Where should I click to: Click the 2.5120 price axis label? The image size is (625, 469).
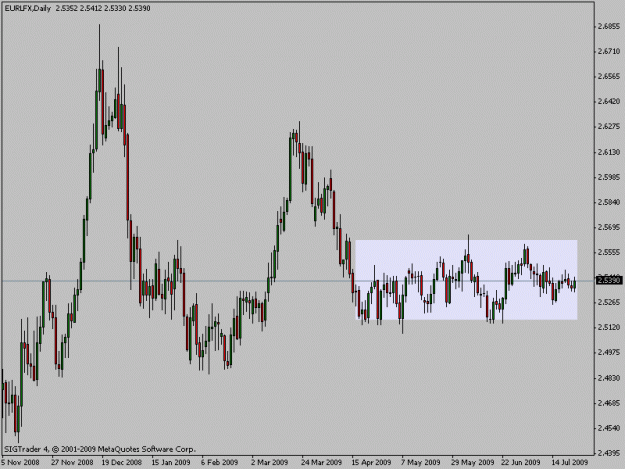point(609,327)
